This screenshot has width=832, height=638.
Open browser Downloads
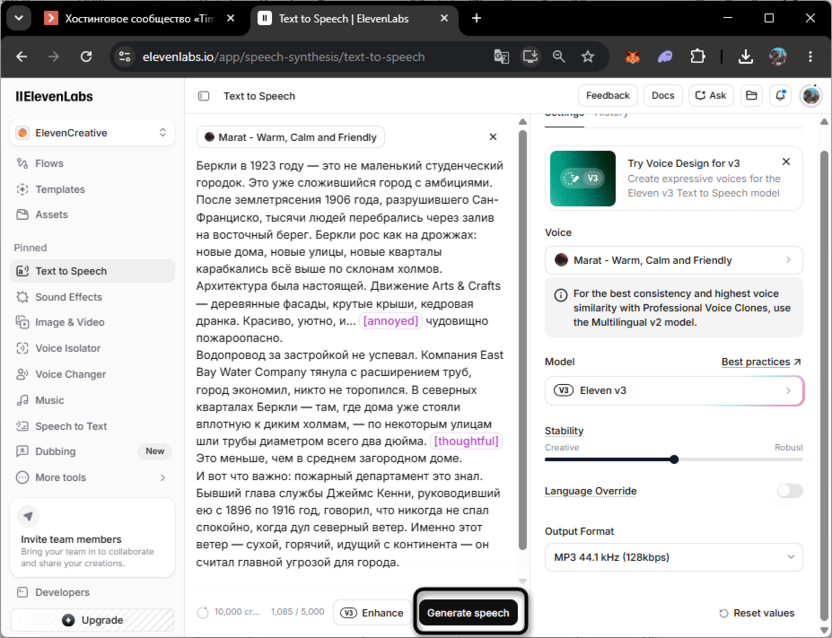pos(746,56)
